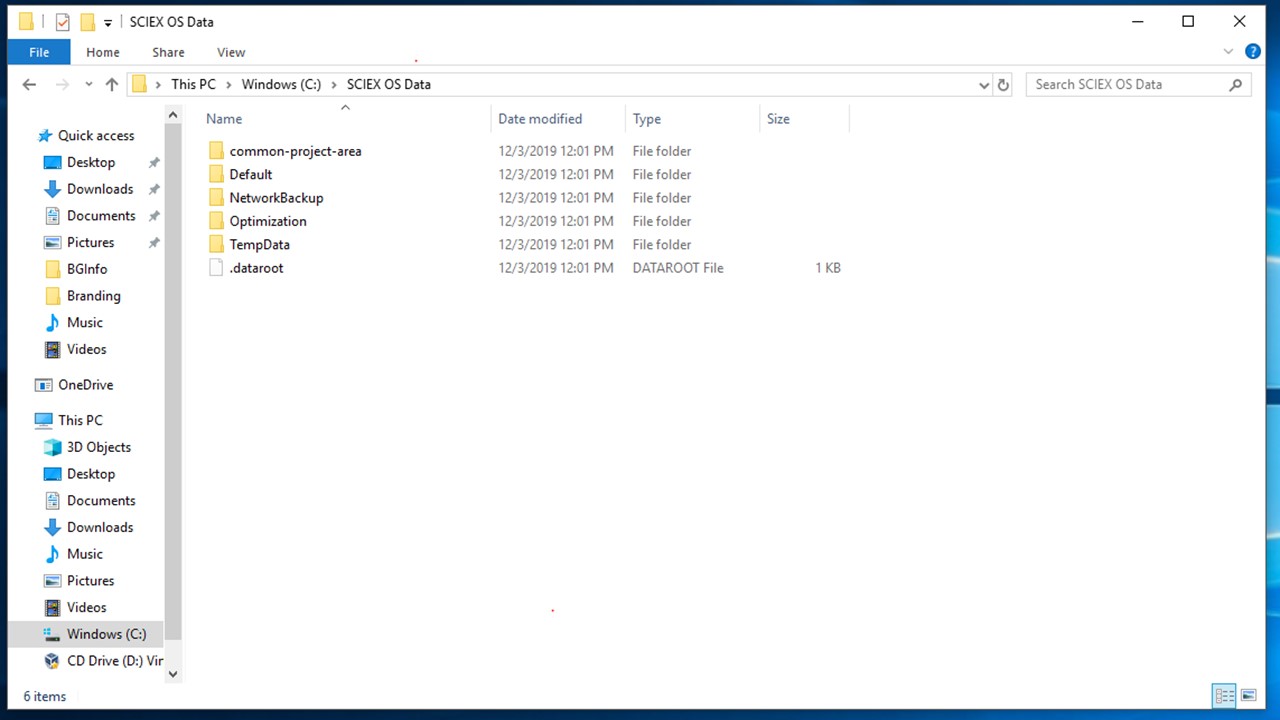Click navigation pane scroll up arrow
Image resolution: width=1280 pixels, height=720 pixels.
(x=172, y=116)
